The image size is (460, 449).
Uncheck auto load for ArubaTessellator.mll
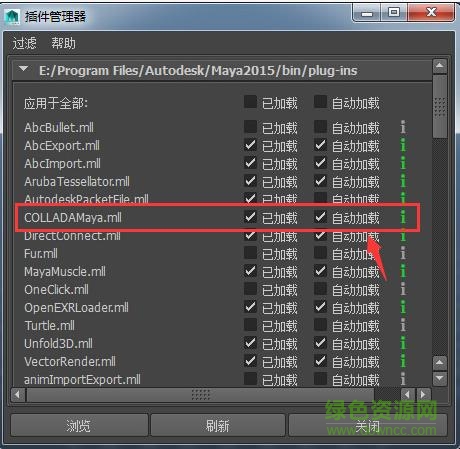click(320, 181)
